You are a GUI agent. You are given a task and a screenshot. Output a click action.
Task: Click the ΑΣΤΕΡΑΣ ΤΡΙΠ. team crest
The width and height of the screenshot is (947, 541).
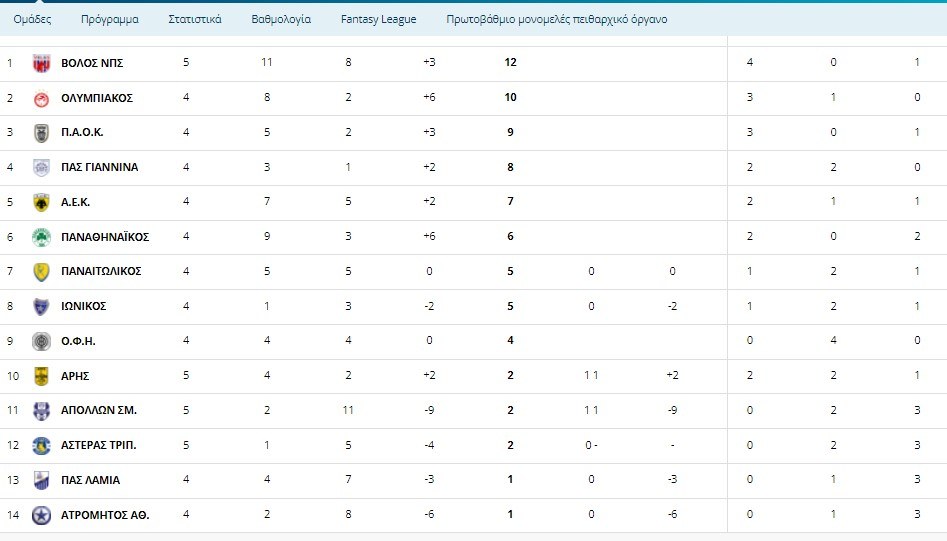[x=41, y=445]
